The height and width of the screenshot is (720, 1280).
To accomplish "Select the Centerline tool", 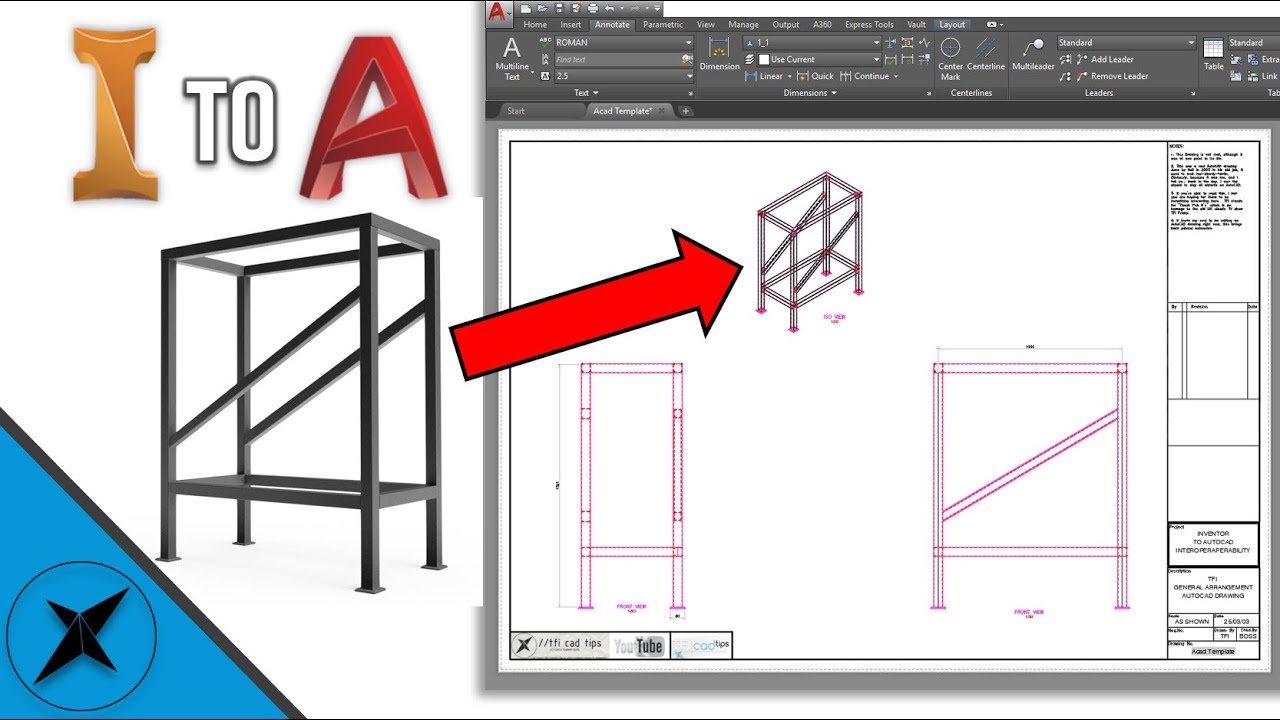I will [986, 53].
